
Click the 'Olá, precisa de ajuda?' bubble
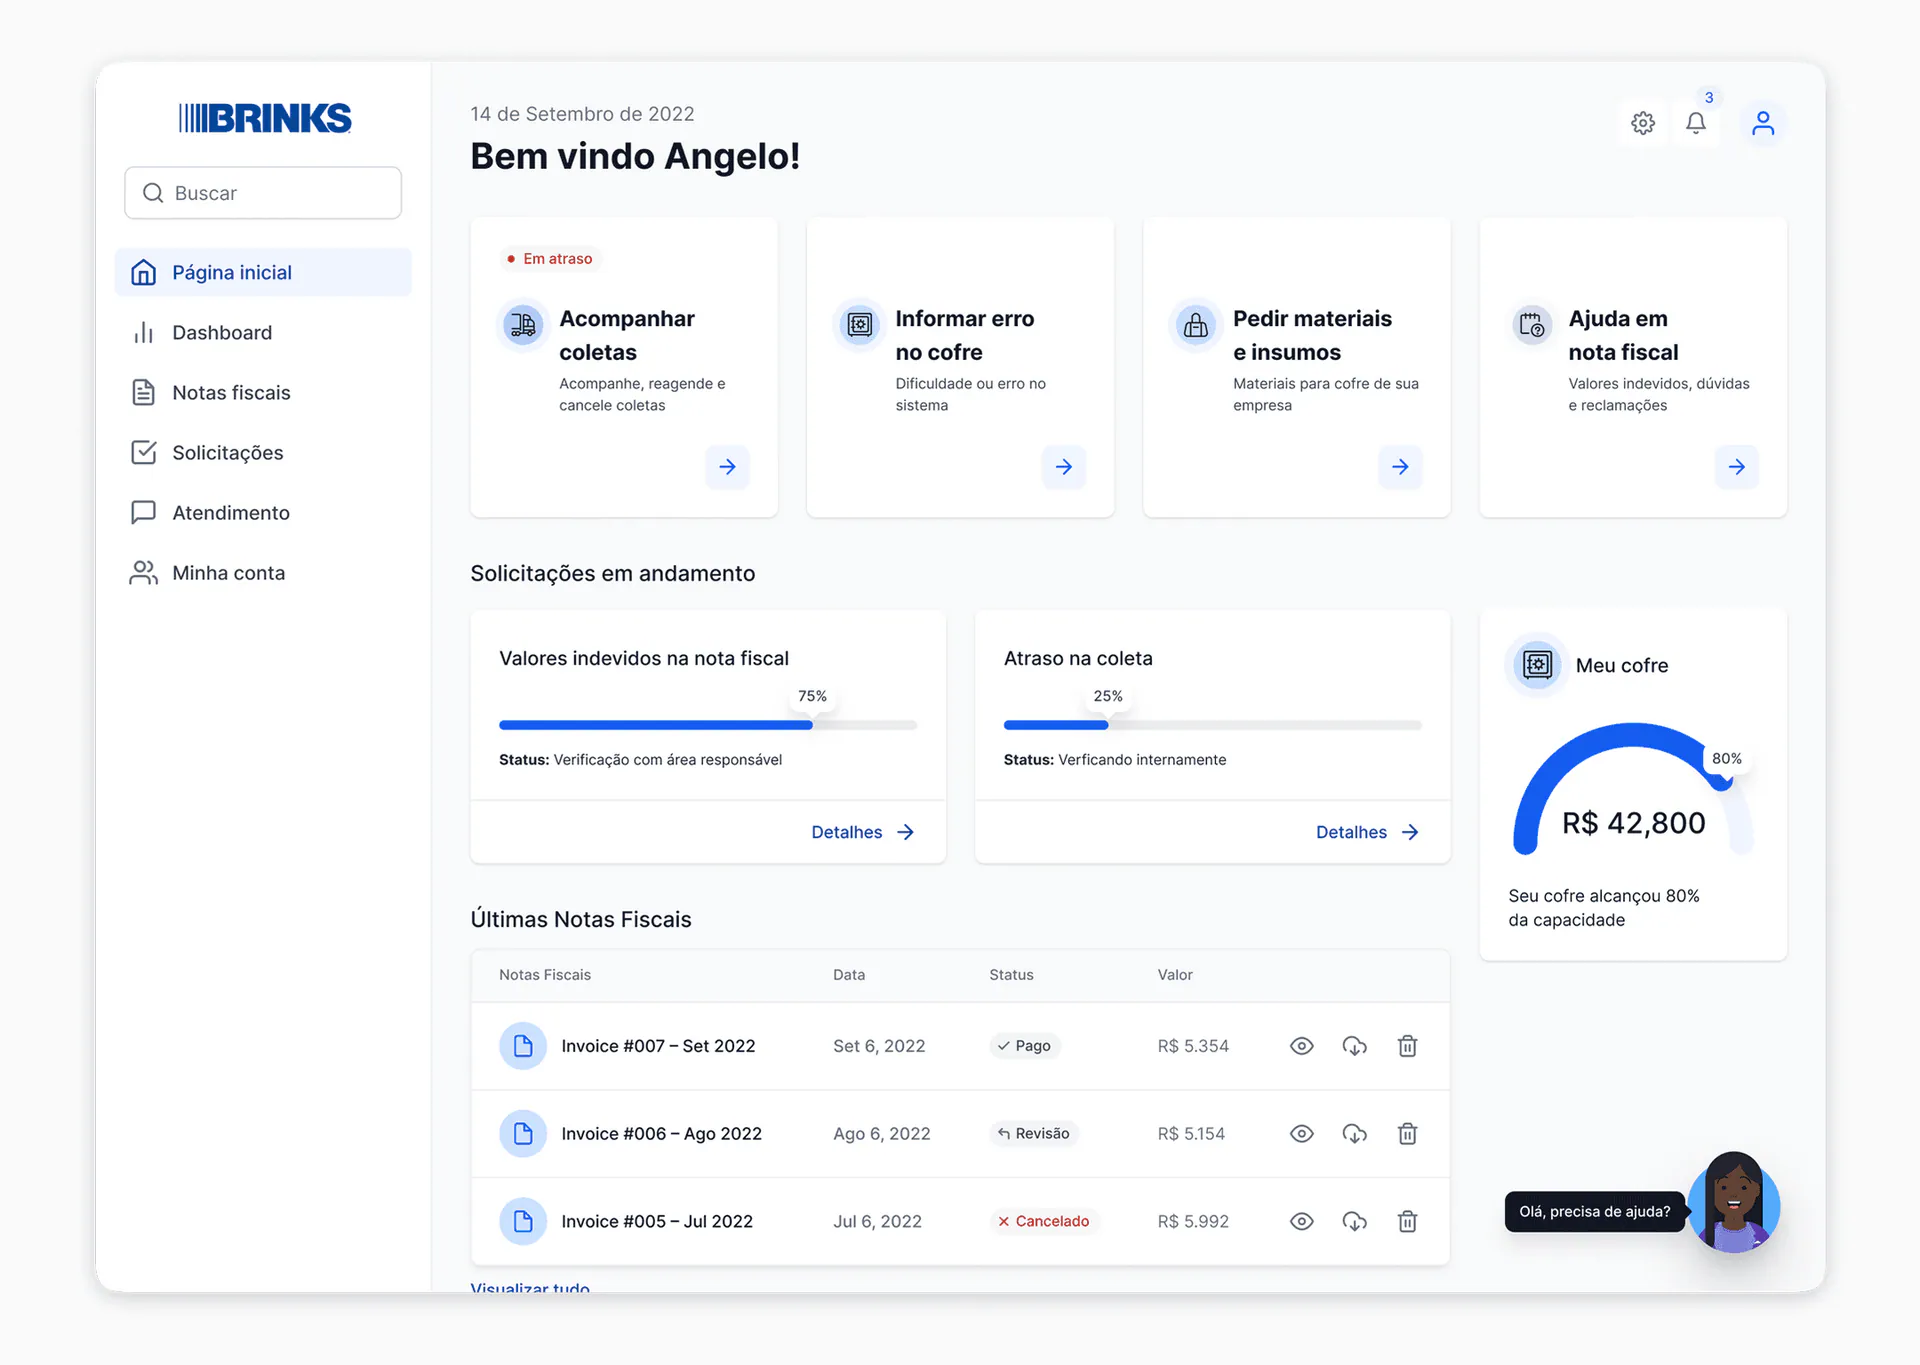1594,1212
